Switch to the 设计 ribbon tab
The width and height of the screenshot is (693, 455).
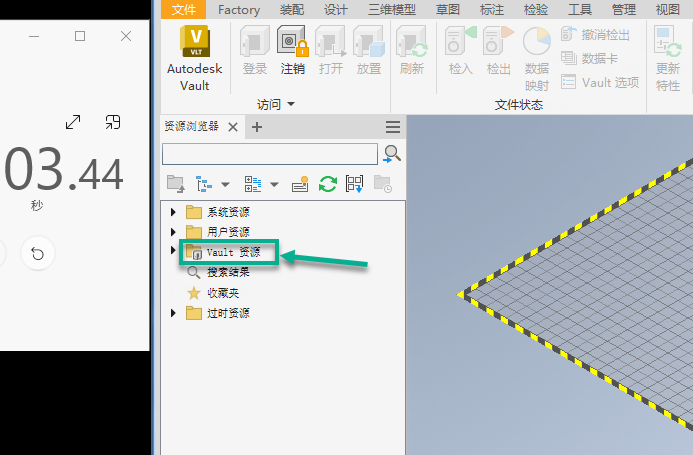tap(335, 9)
